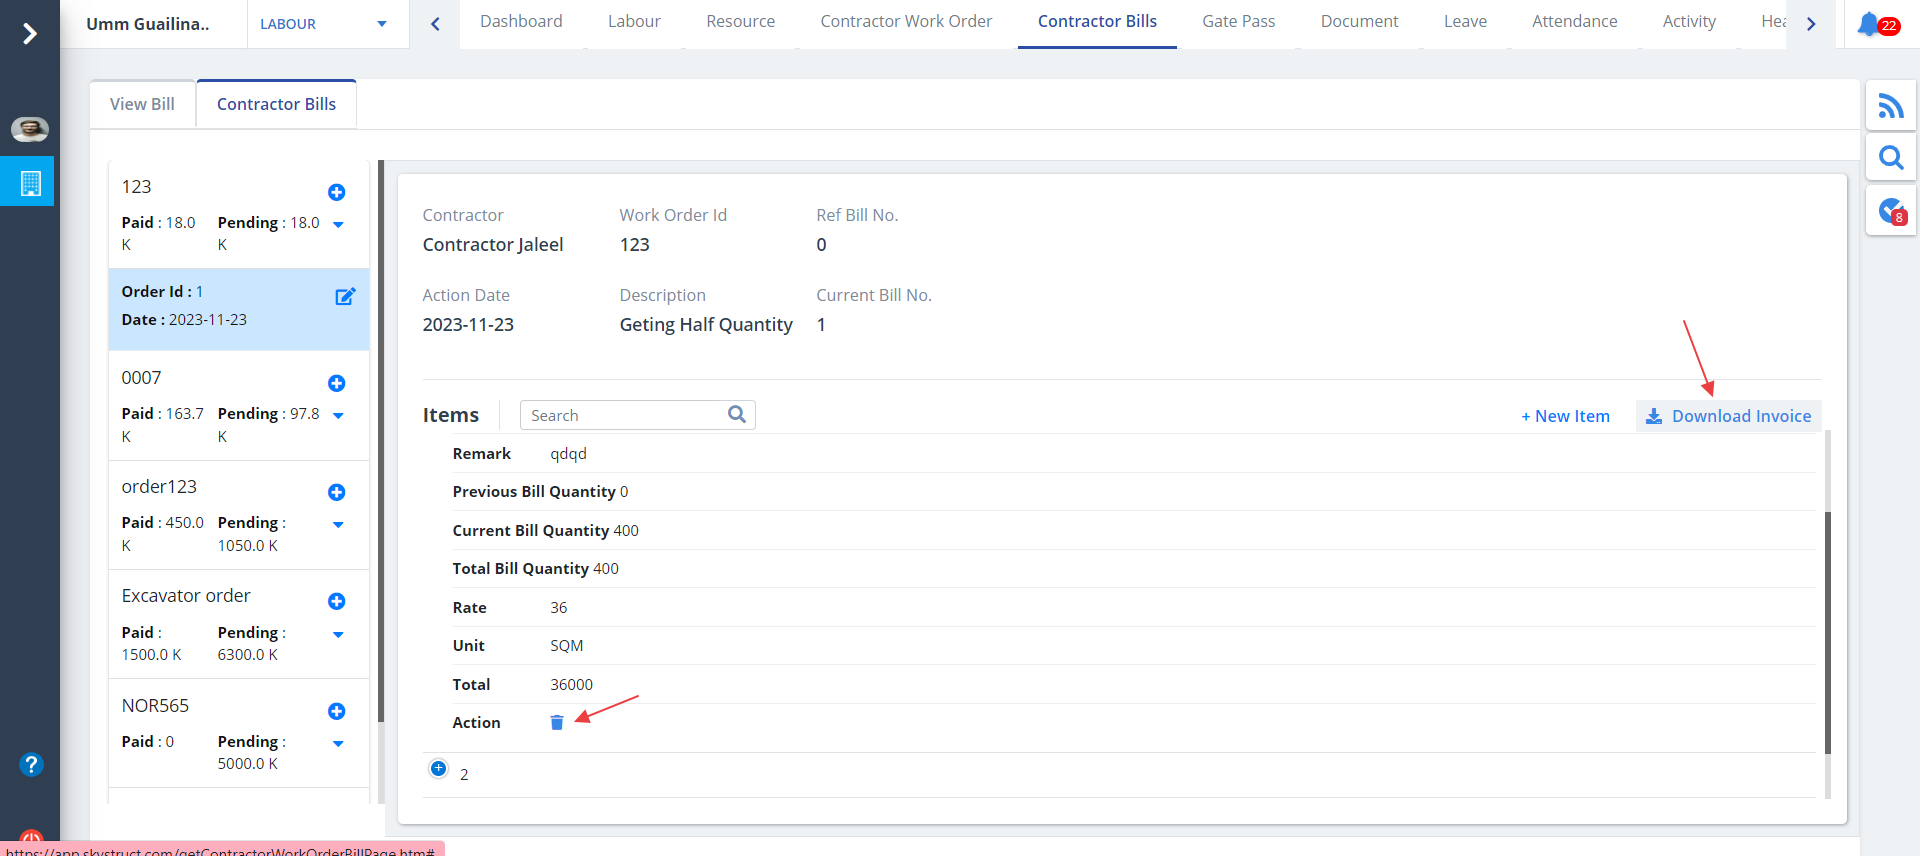Open the LABOUR module dropdown
The height and width of the screenshot is (856, 1920).
(322, 24)
